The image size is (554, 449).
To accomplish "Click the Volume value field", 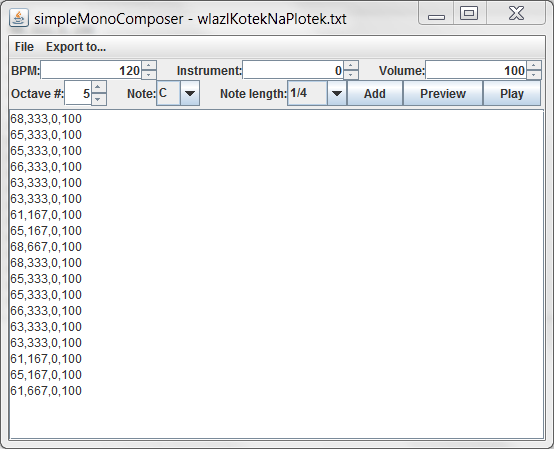I will click(x=476, y=70).
